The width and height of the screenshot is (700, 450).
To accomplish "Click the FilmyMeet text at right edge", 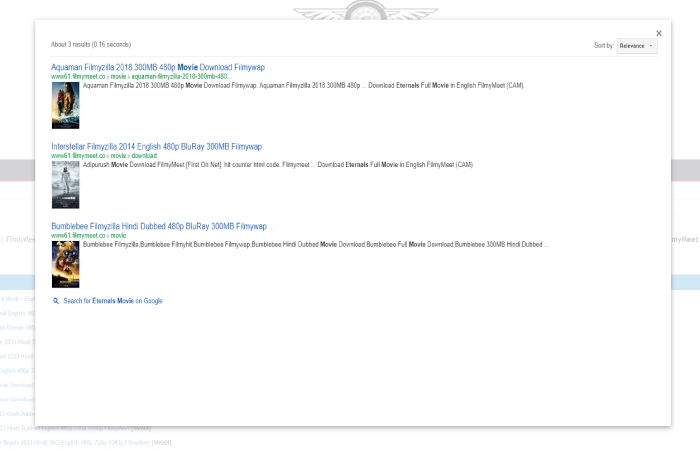I will tap(684, 240).
